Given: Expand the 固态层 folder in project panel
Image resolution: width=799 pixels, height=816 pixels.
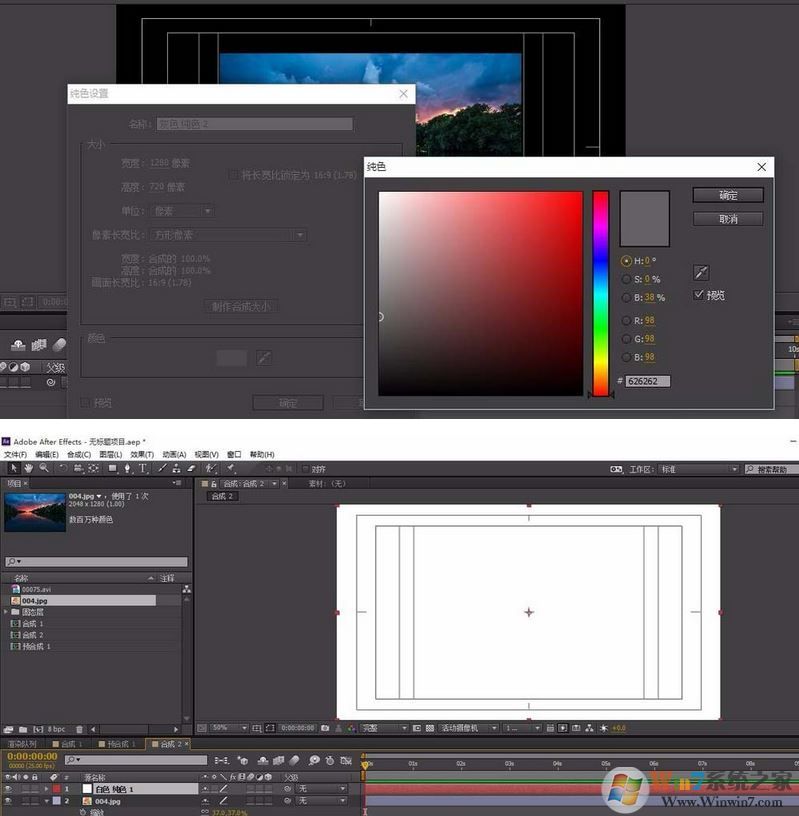Looking at the screenshot, I should coord(6,612).
